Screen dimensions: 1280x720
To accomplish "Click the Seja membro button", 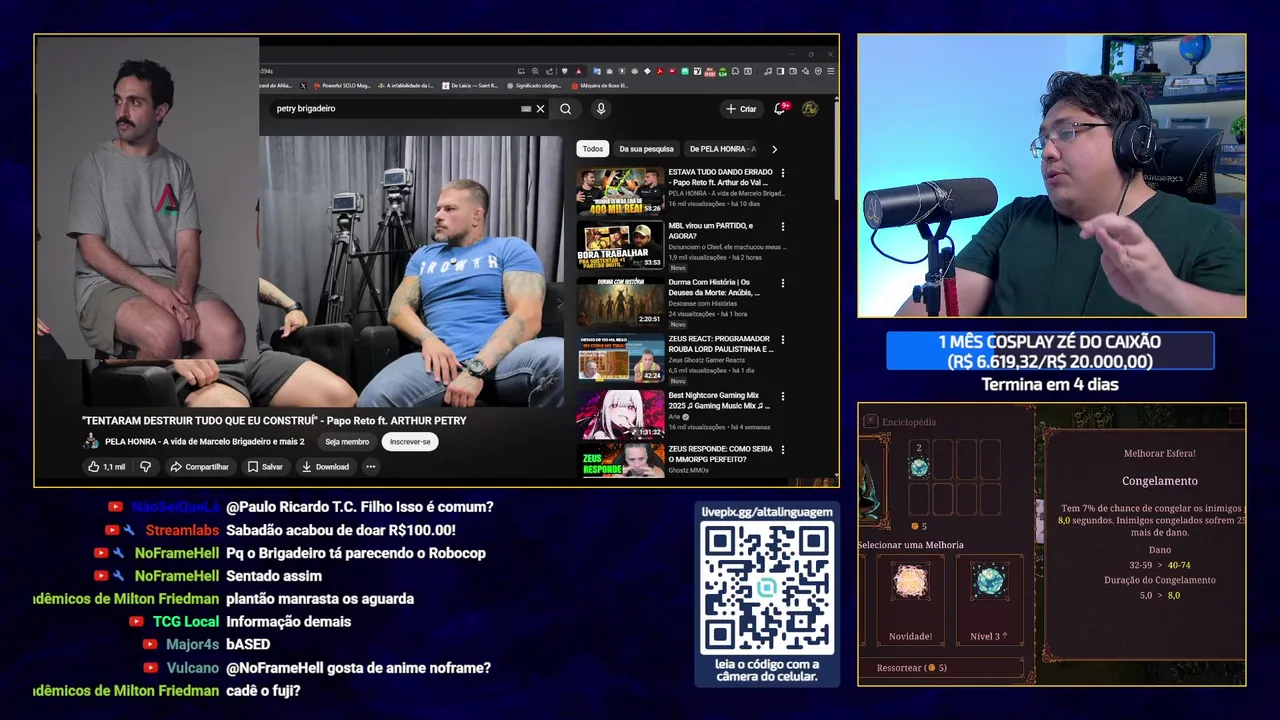I will click(347, 441).
